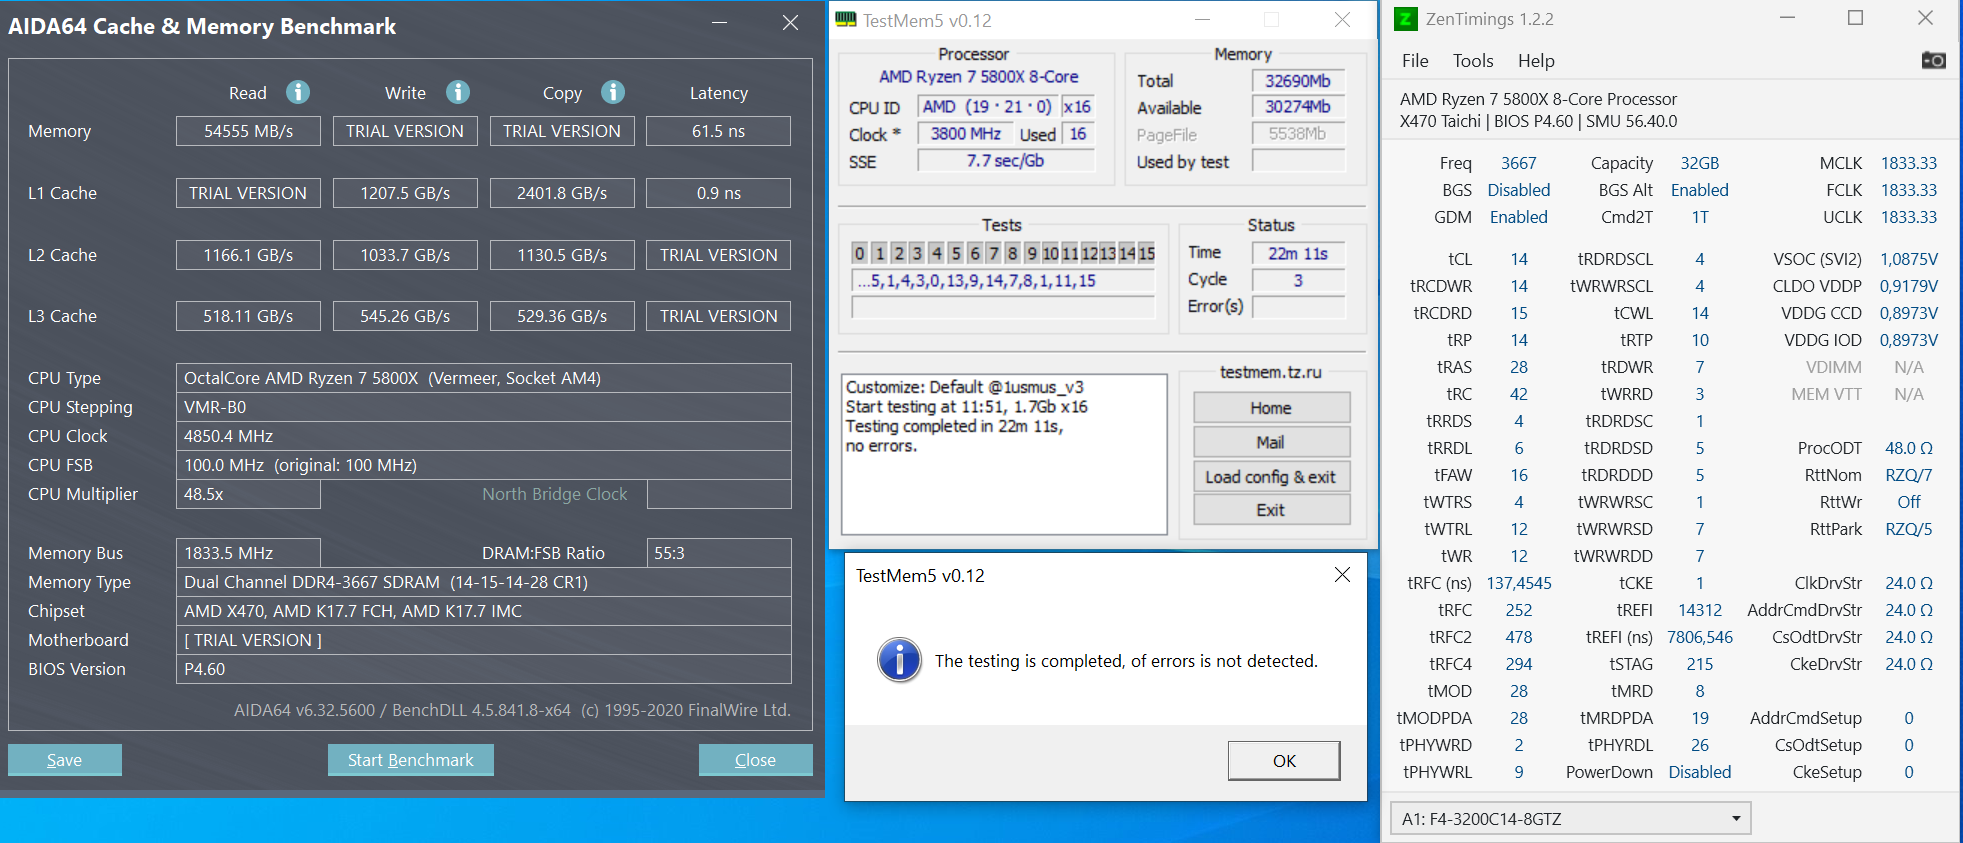Select the Memory Read value 54555 MB/s
Screen dimensions: 1963x843
(x=248, y=131)
